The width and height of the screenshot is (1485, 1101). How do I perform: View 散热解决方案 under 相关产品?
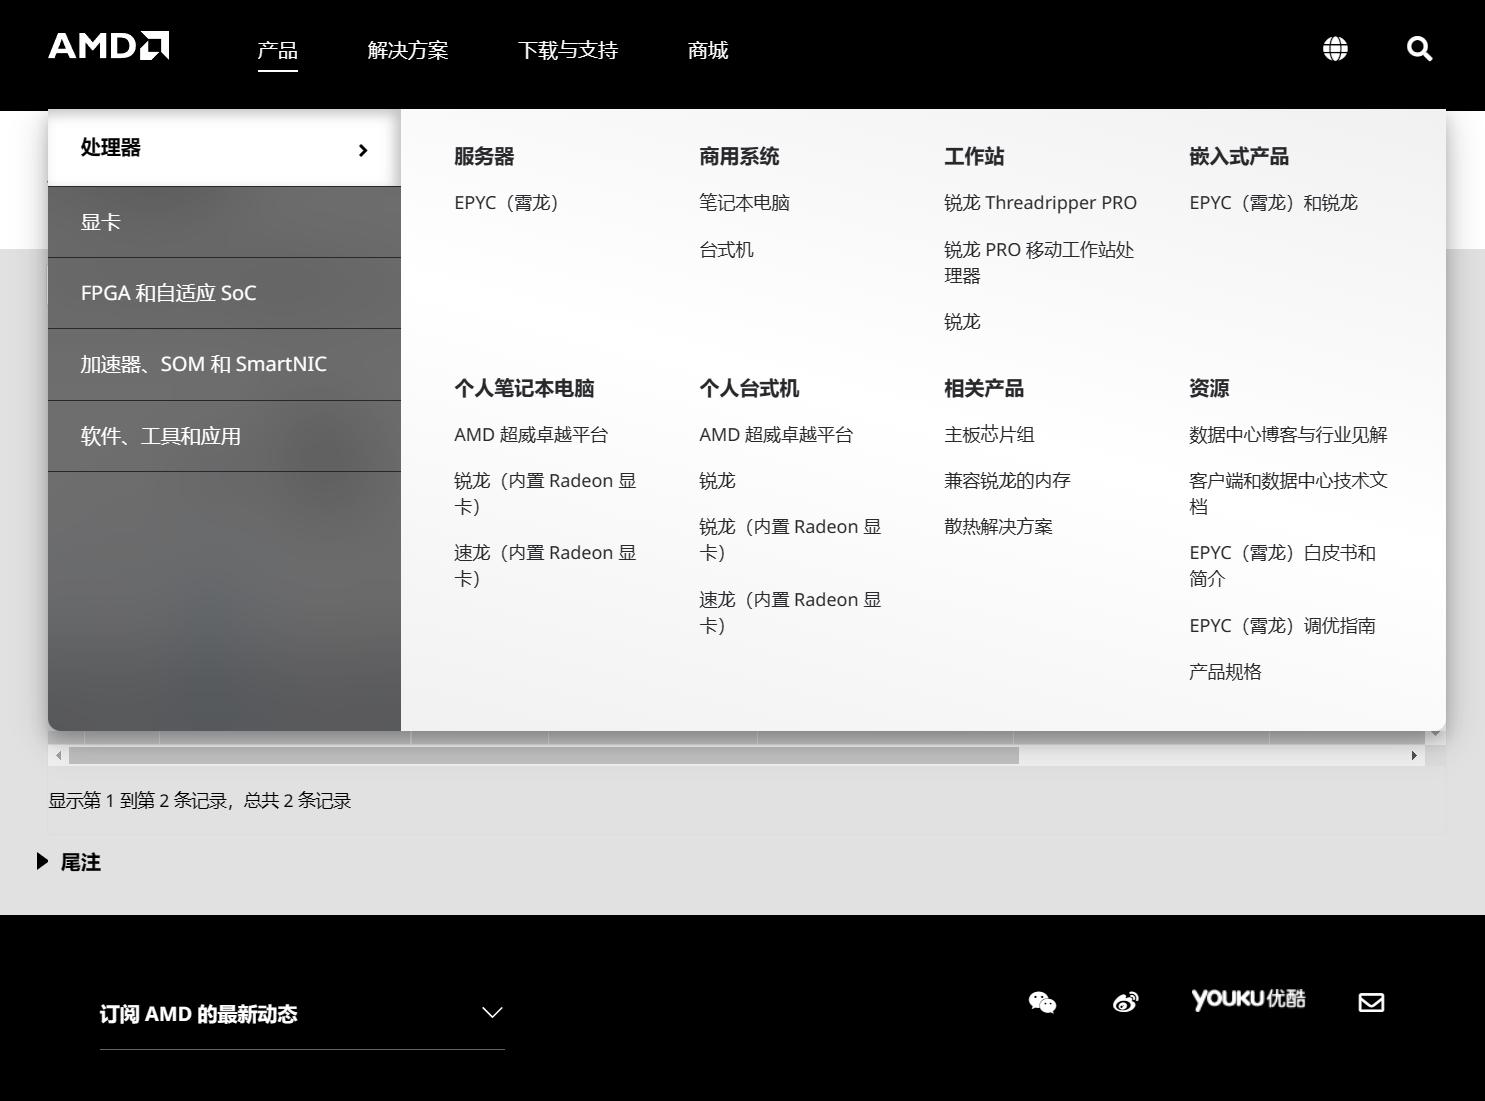point(998,526)
